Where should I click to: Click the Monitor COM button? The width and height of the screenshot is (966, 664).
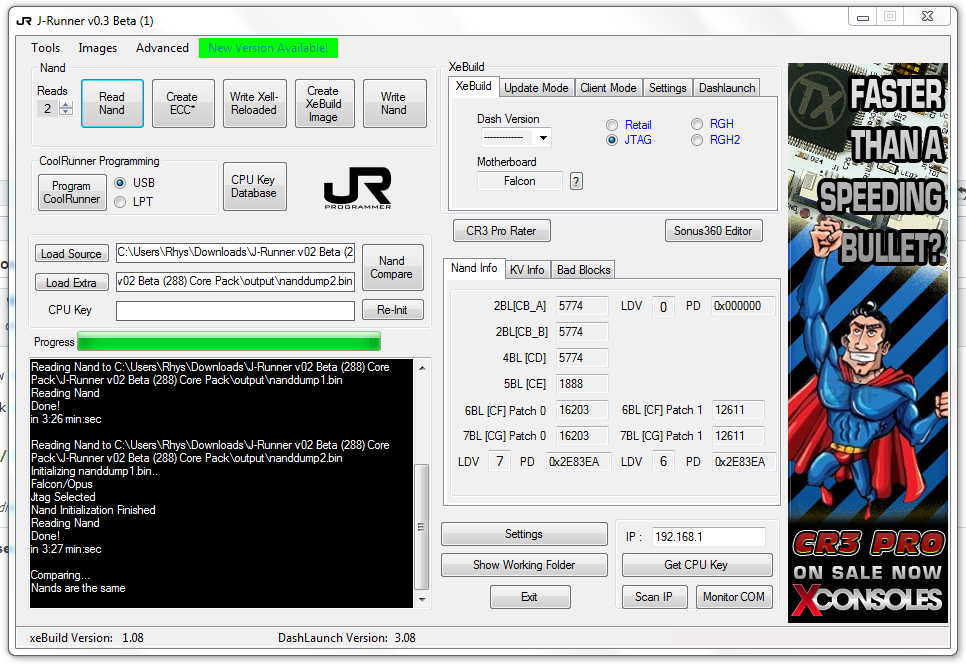(x=734, y=597)
